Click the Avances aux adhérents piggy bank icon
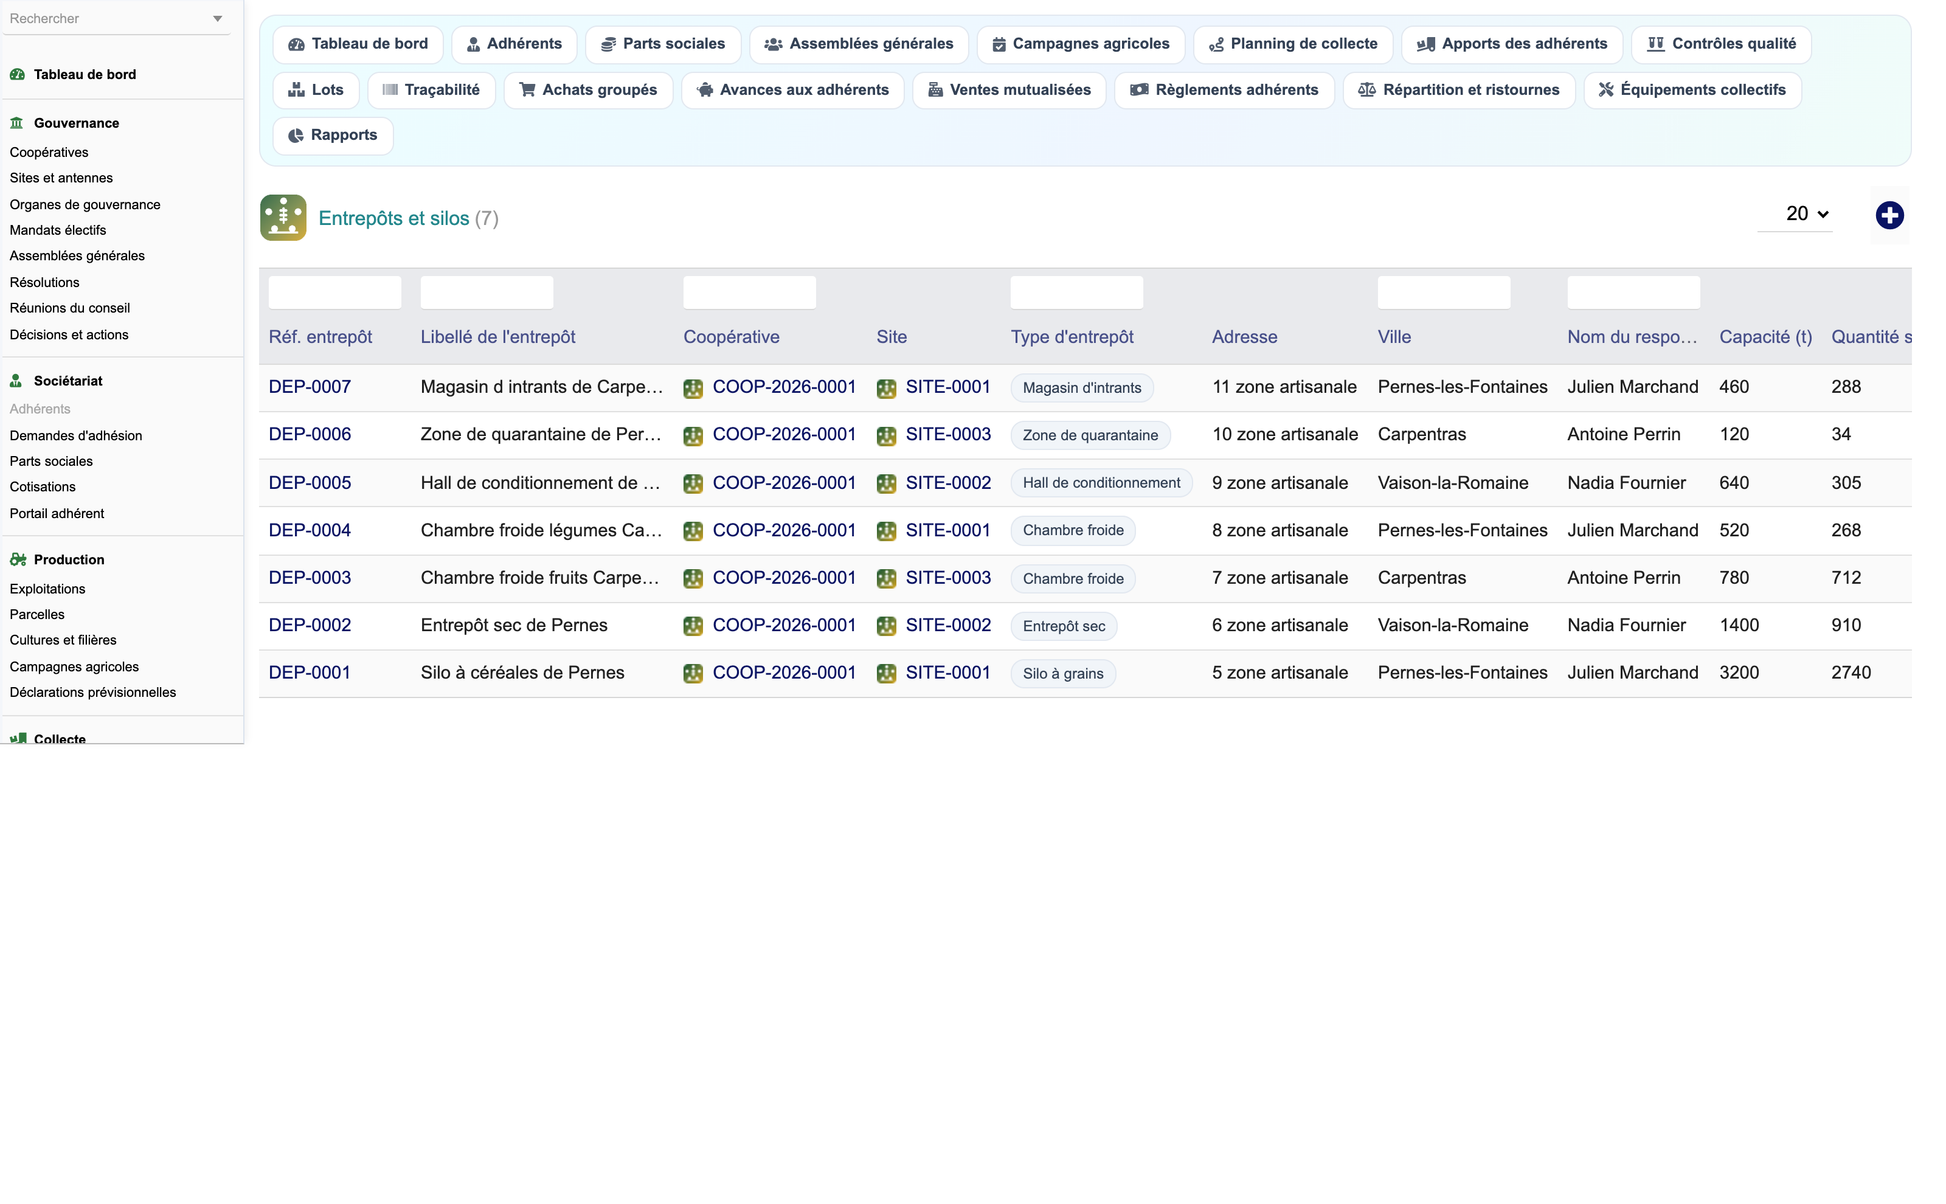 click(x=705, y=90)
